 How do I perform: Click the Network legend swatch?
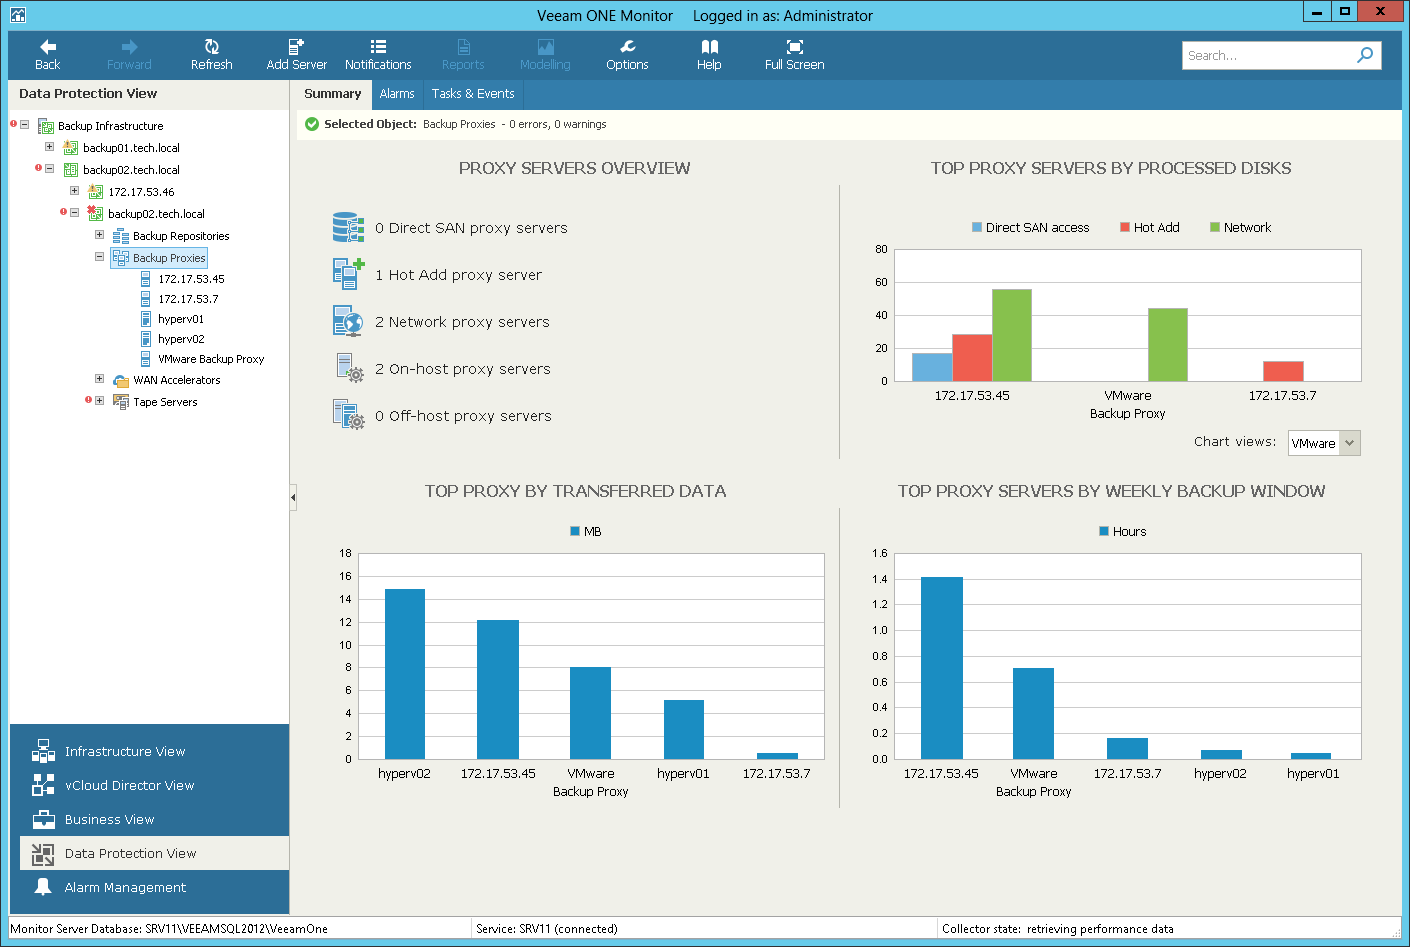coord(1215,228)
